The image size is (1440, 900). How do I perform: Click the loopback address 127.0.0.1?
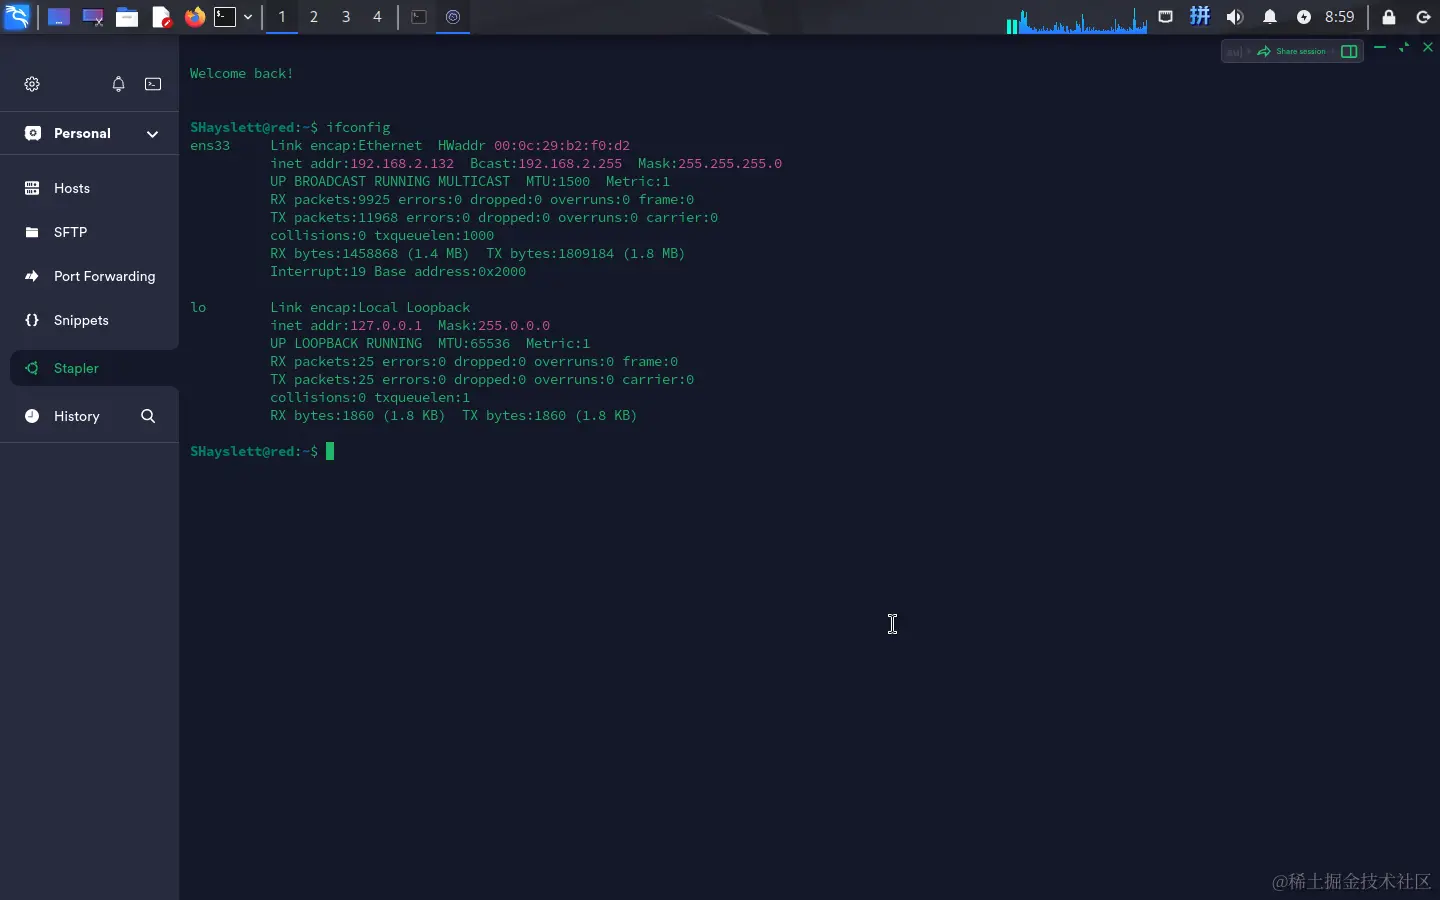[x=386, y=325]
